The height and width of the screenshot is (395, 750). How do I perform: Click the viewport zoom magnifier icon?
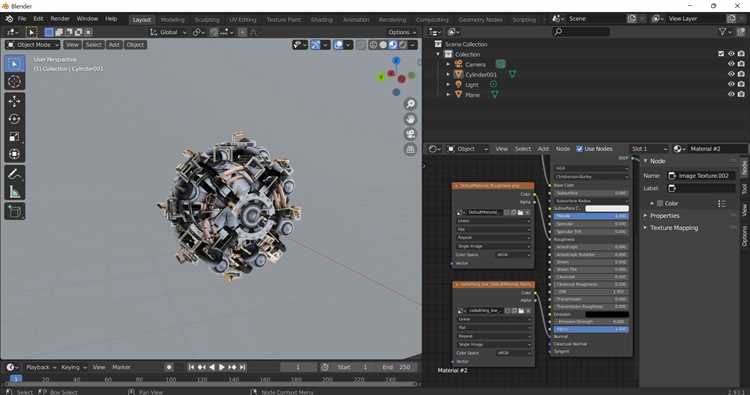pos(410,104)
